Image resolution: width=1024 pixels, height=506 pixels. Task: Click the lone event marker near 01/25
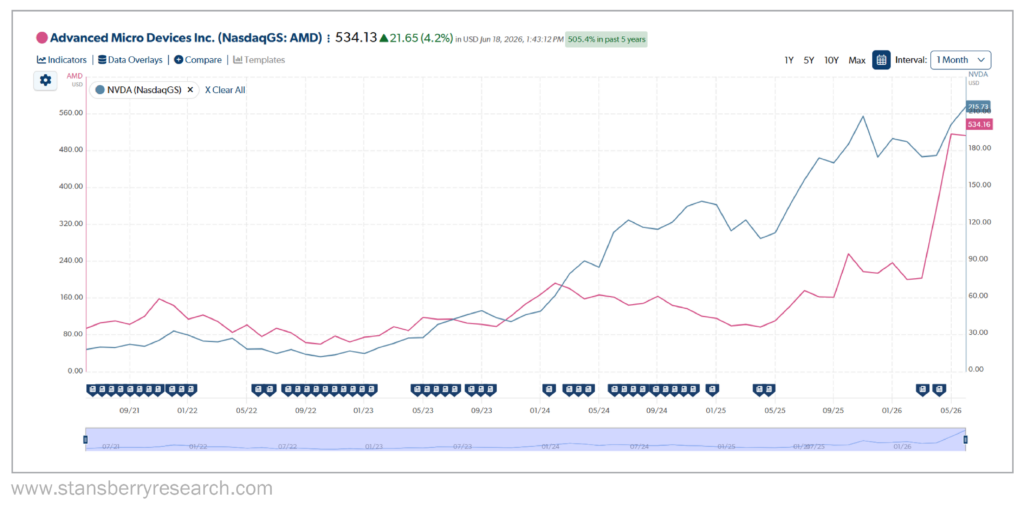tap(713, 390)
